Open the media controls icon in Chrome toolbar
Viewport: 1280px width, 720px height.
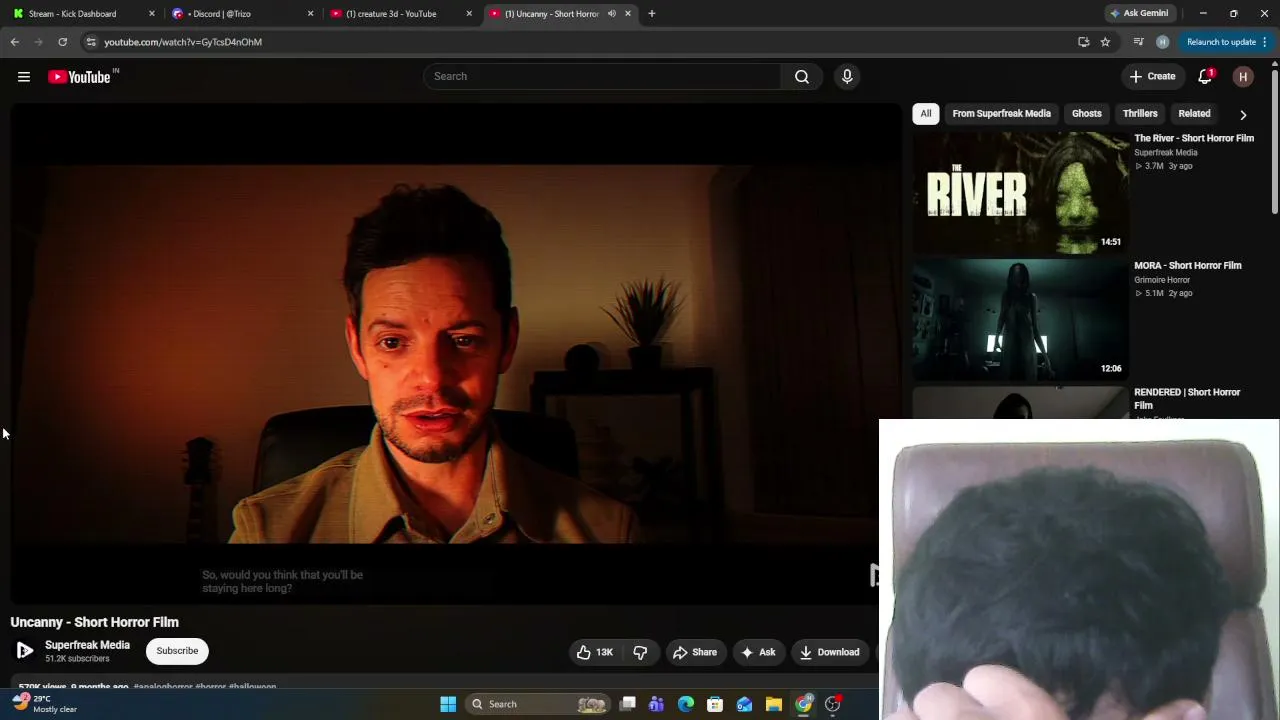(x=1138, y=42)
